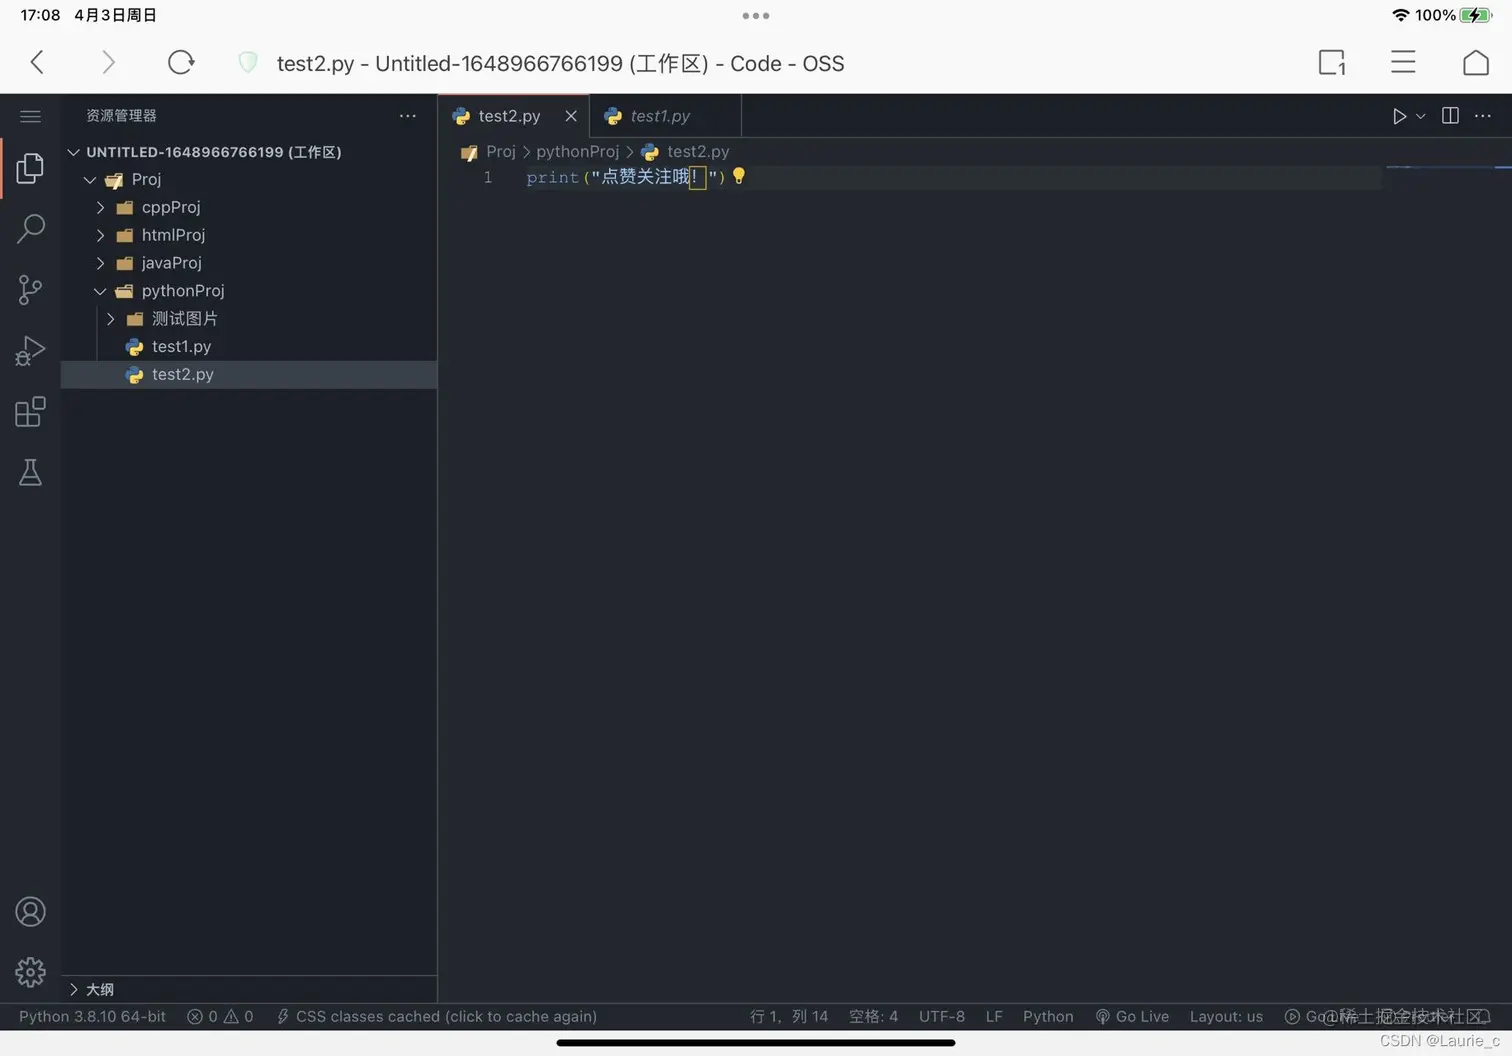Select Python 3.8.10 64-bit interpreter
Screen dimensions: 1512x1056
[x=93, y=1017]
